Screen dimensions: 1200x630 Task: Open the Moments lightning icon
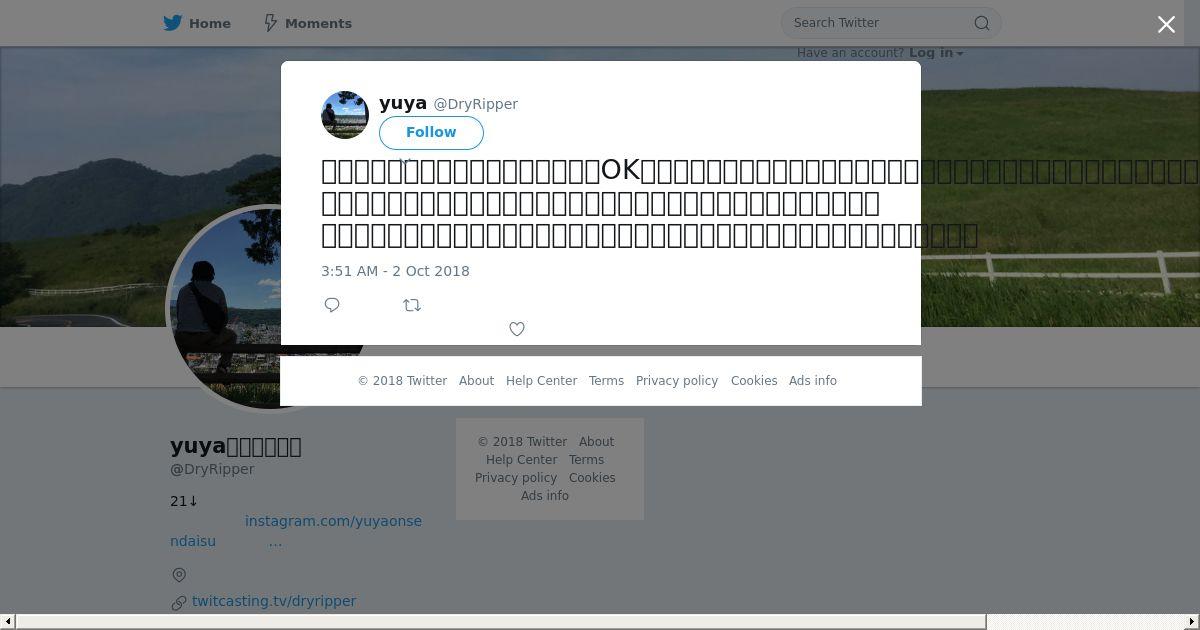coord(270,23)
